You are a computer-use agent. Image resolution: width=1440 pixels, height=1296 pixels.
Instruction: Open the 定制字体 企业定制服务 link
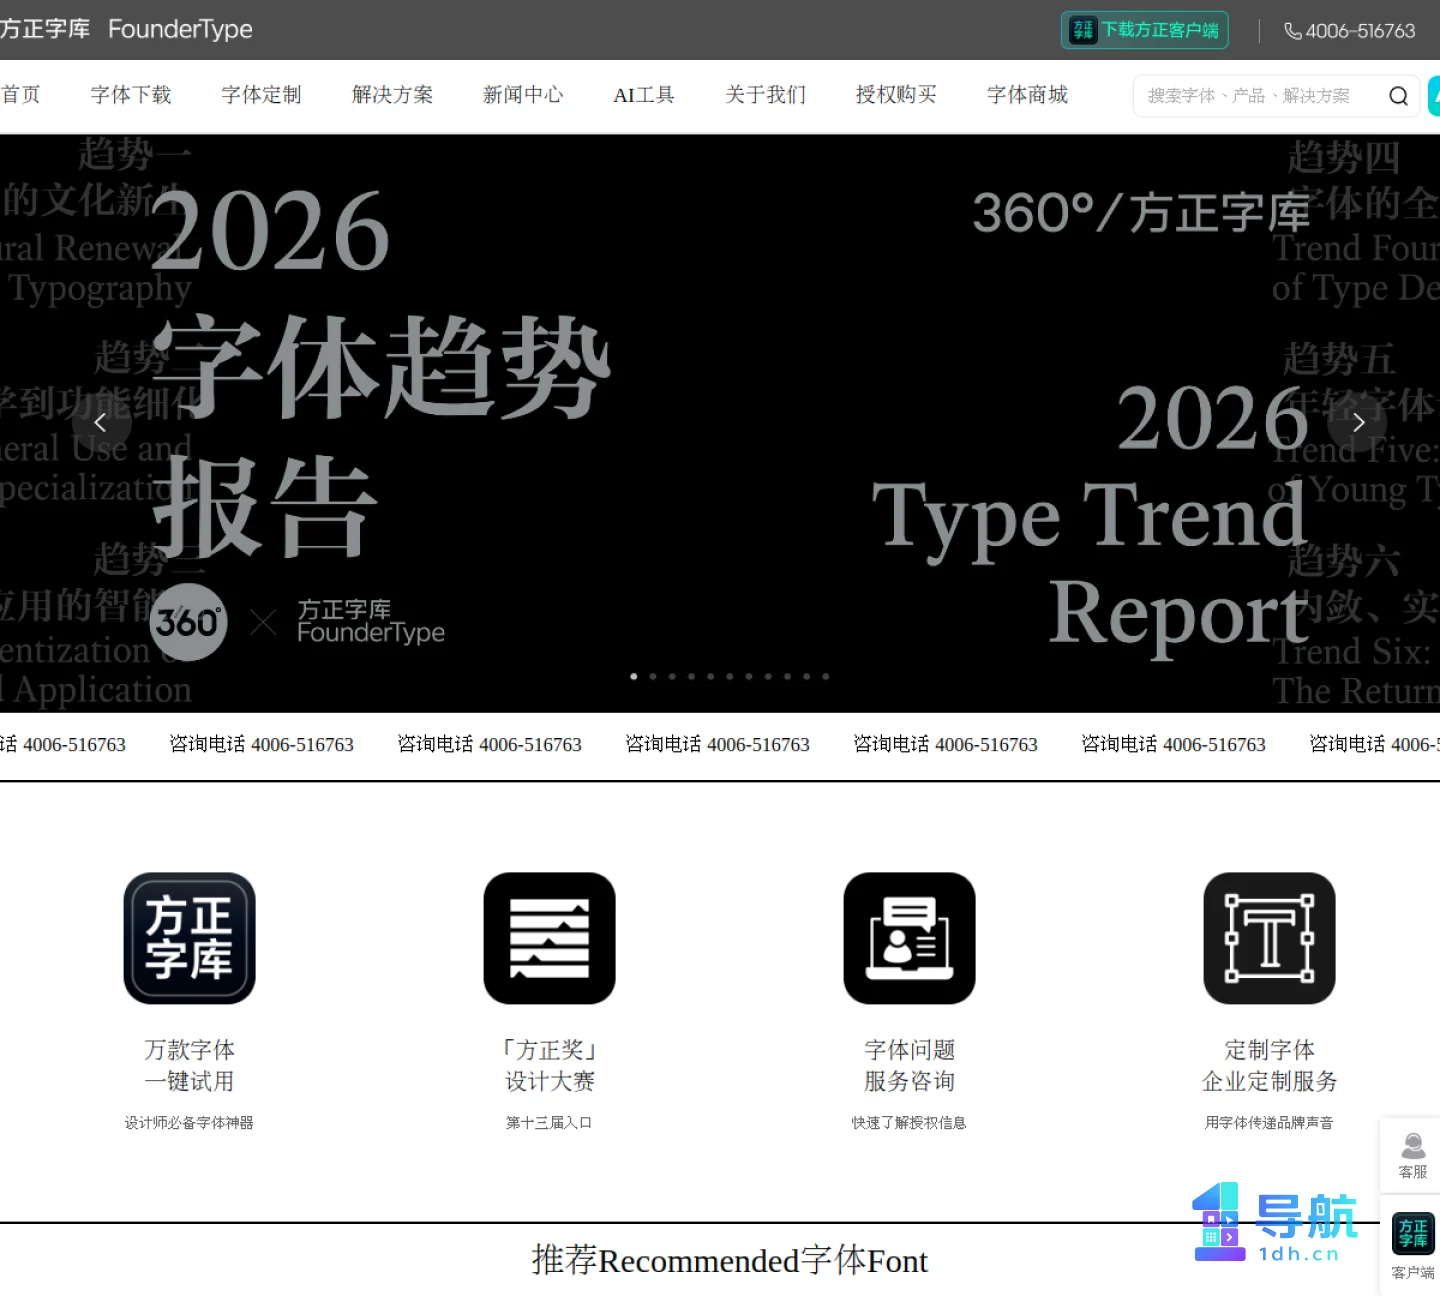point(1269,1065)
